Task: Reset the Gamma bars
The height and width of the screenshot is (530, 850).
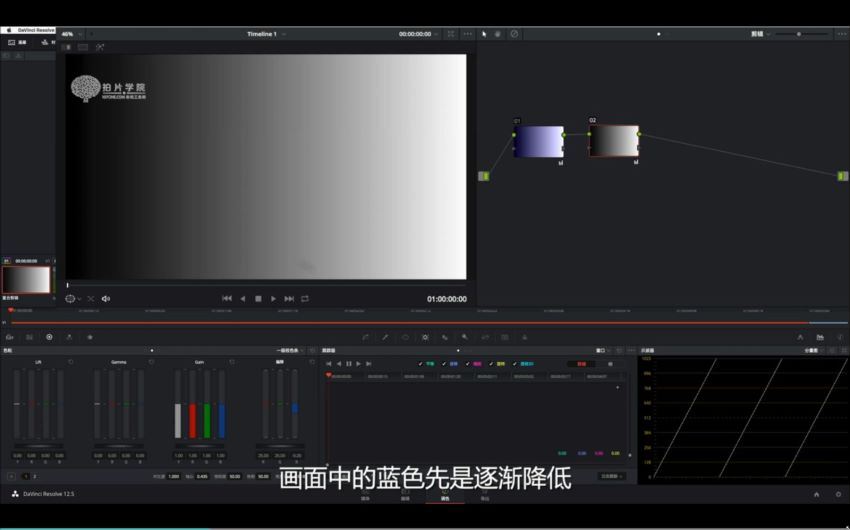Action: tap(151, 361)
